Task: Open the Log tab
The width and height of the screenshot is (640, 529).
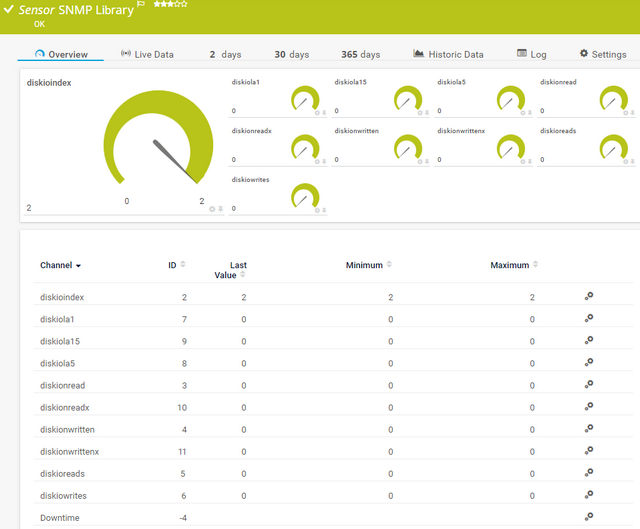Action: (531, 54)
